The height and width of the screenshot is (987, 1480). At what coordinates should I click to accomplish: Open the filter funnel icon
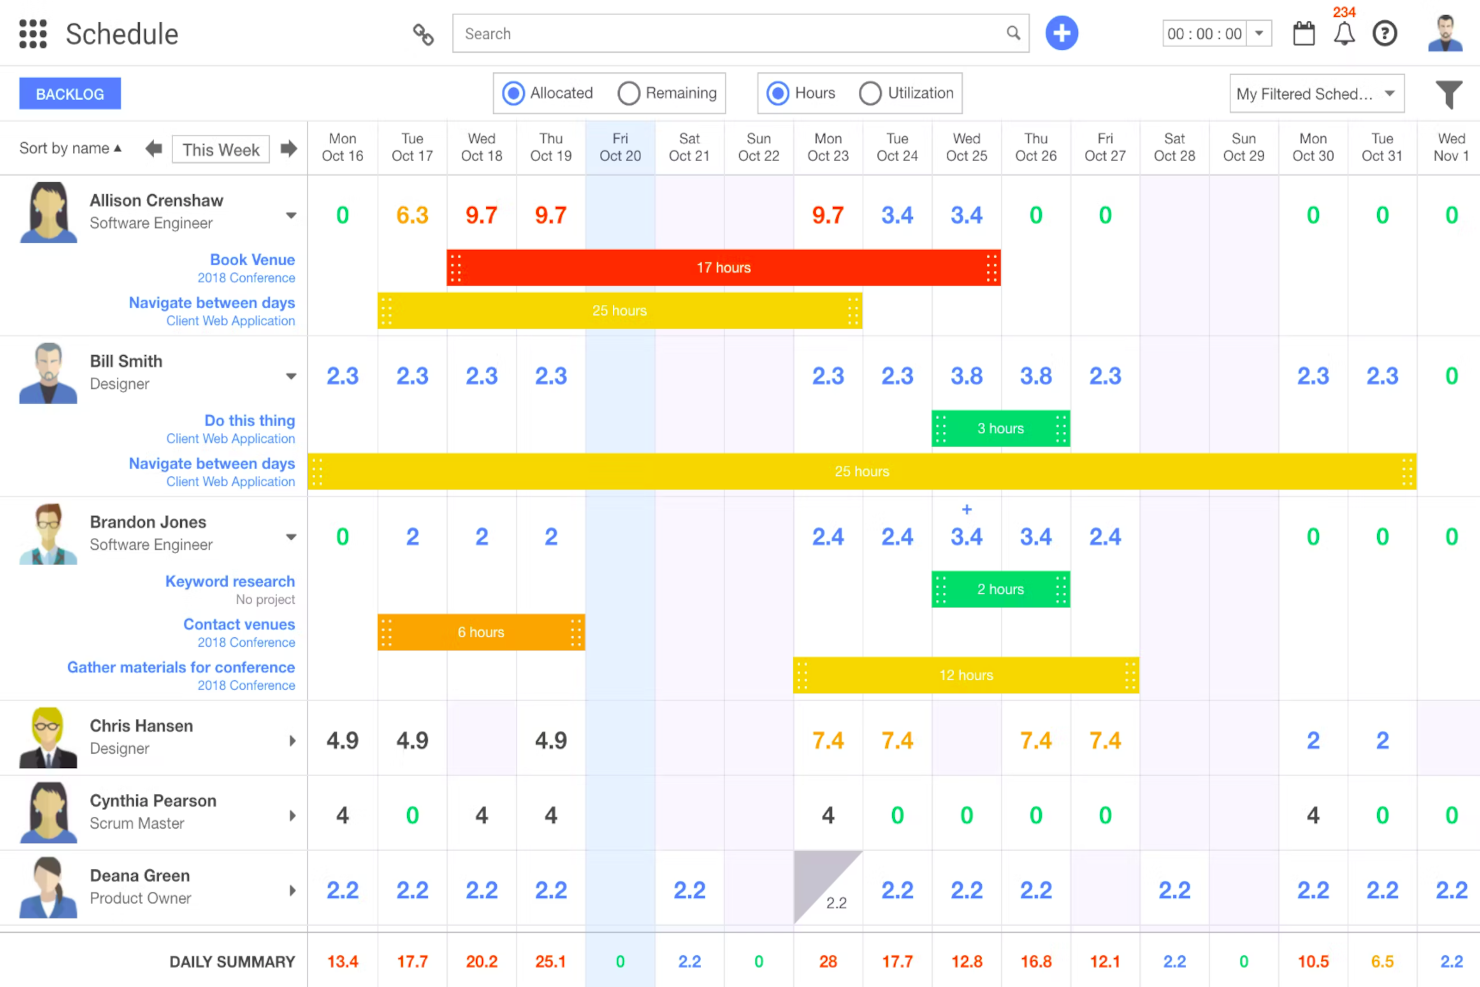pyautogui.click(x=1449, y=94)
